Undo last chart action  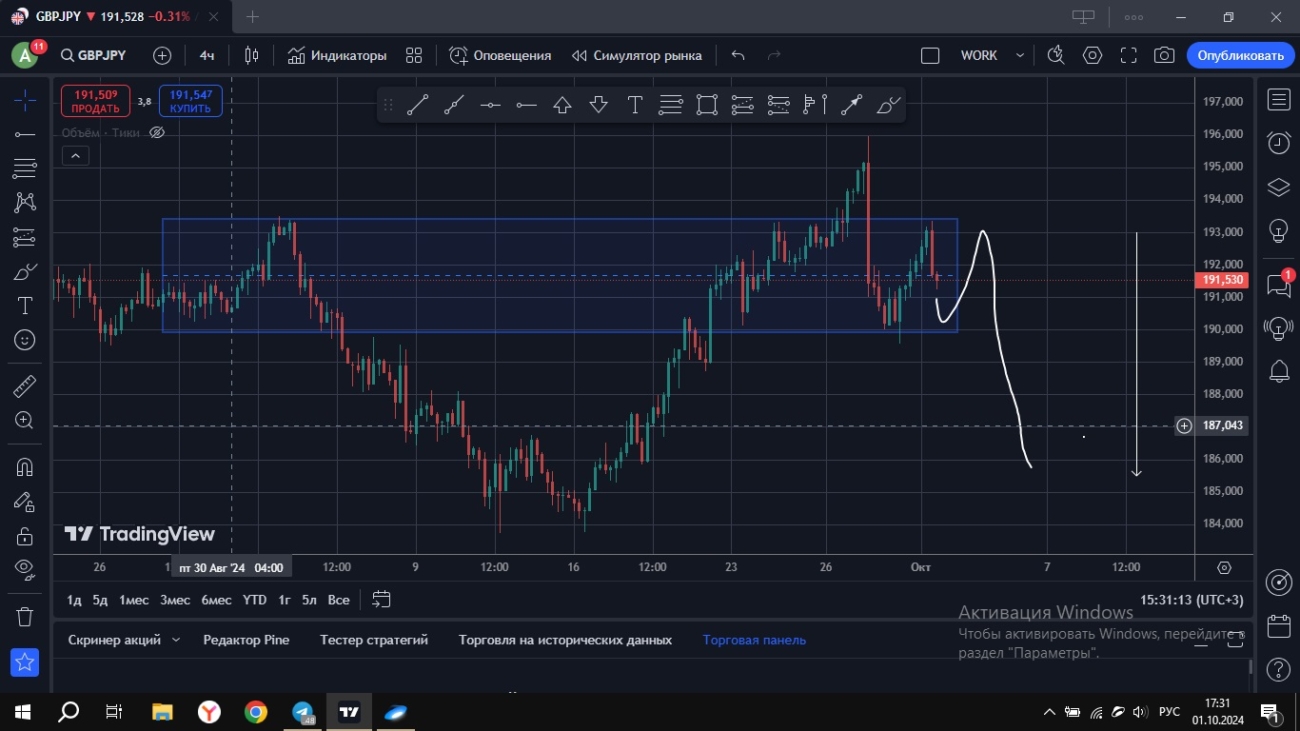click(x=738, y=55)
